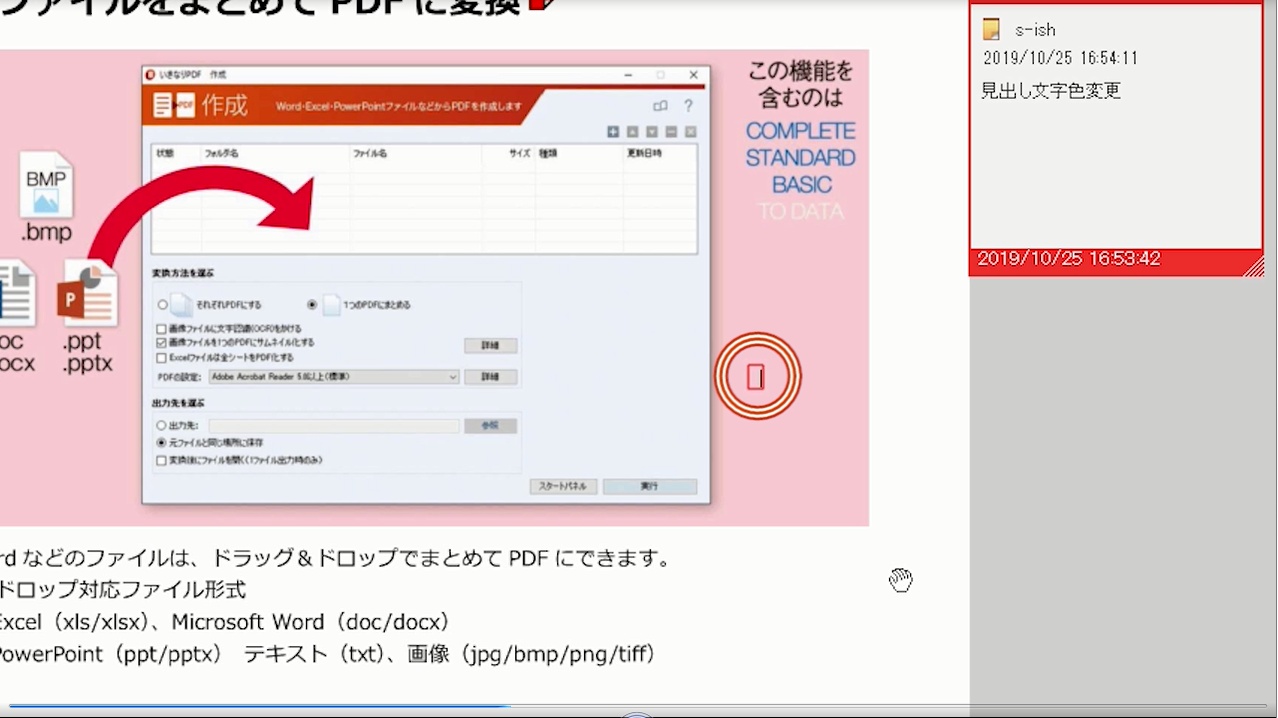Remove a file using the minus icon
Image resolution: width=1278 pixels, height=718 pixels.
[670, 131]
